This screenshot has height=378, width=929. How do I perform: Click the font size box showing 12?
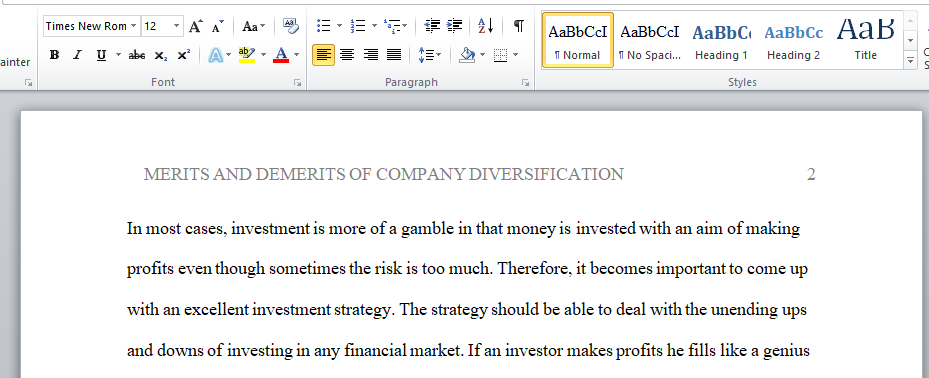(156, 26)
